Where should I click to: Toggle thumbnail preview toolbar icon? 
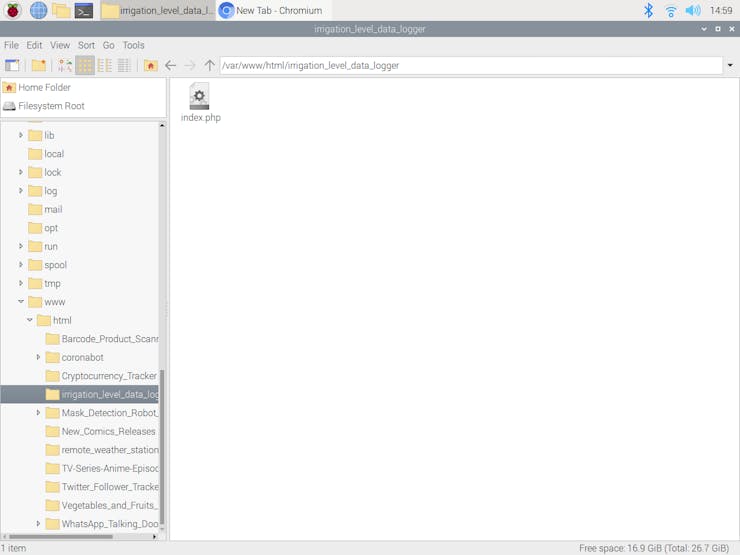click(65, 66)
